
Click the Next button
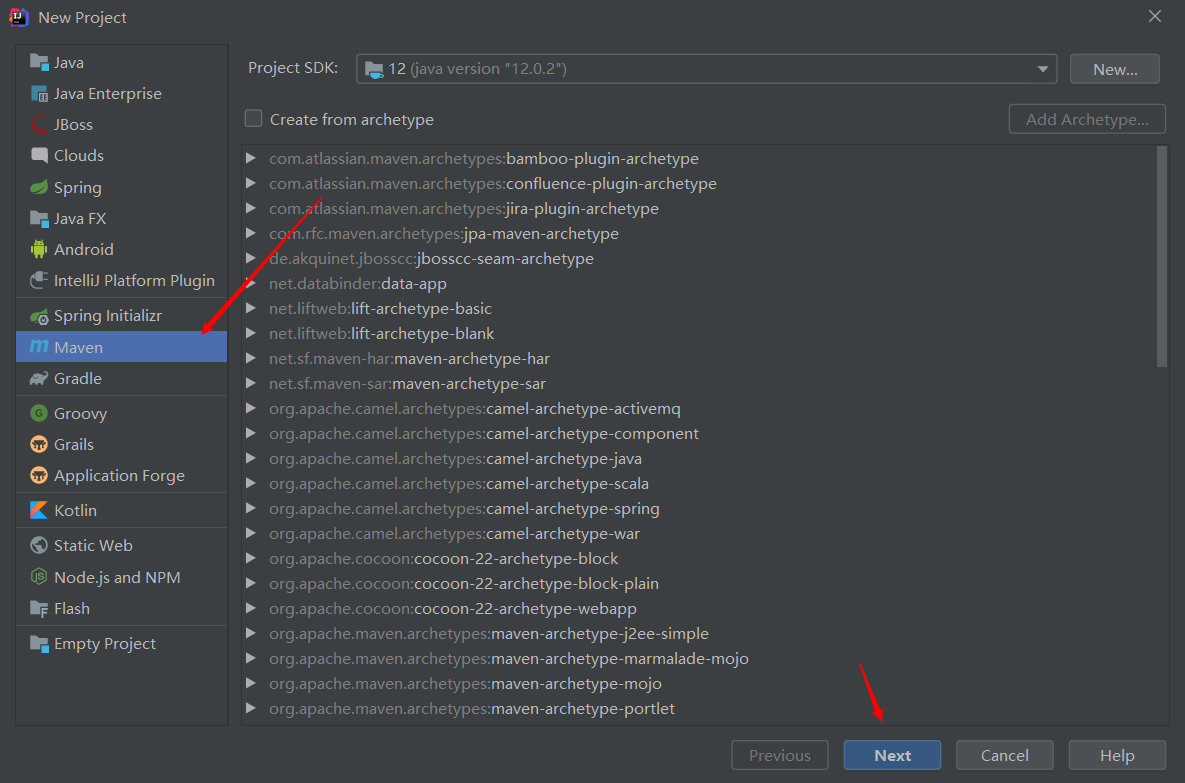[x=892, y=755]
